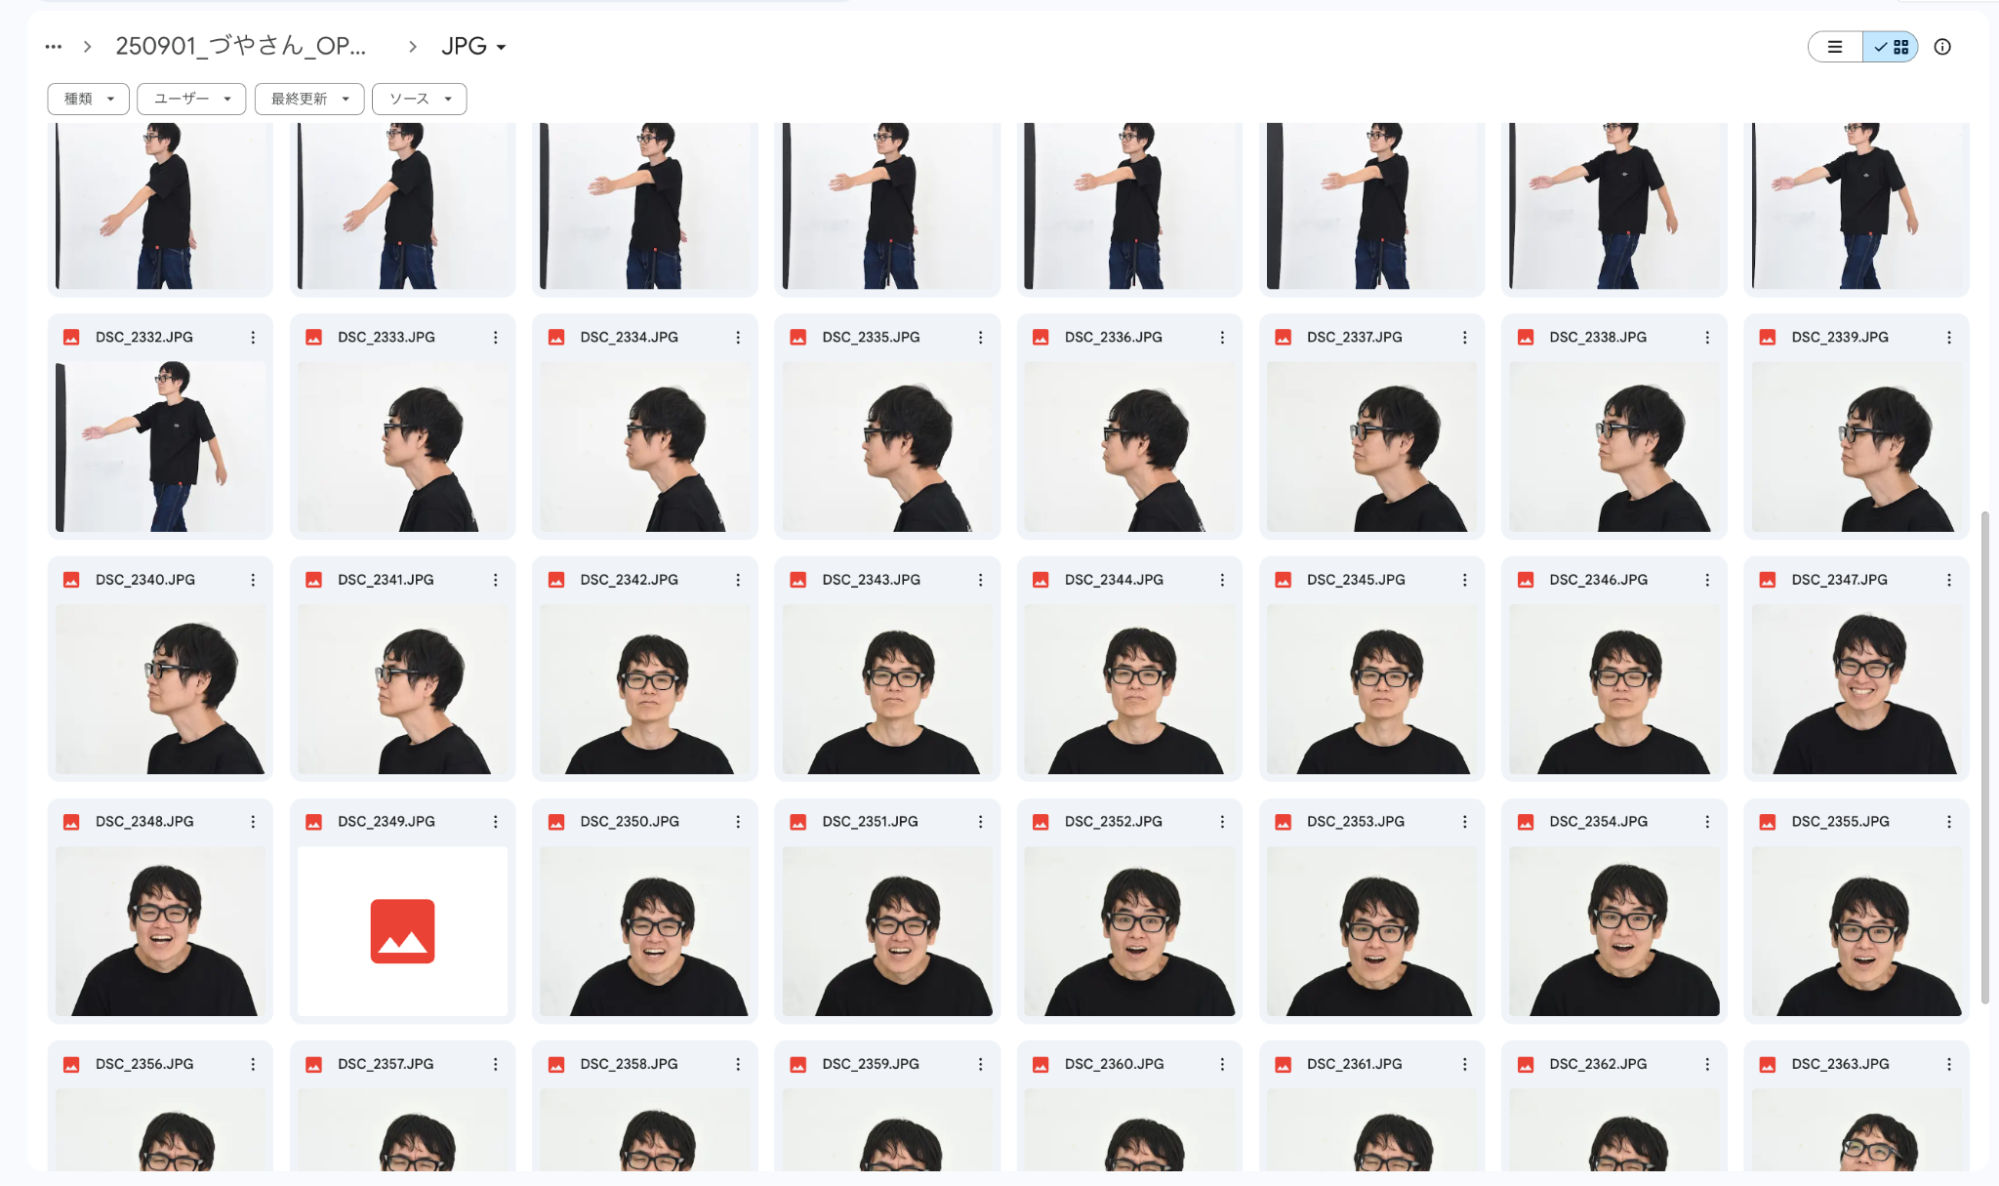Open the 種類 filter dropdown
The height and width of the screenshot is (1186, 1999).
(88, 99)
